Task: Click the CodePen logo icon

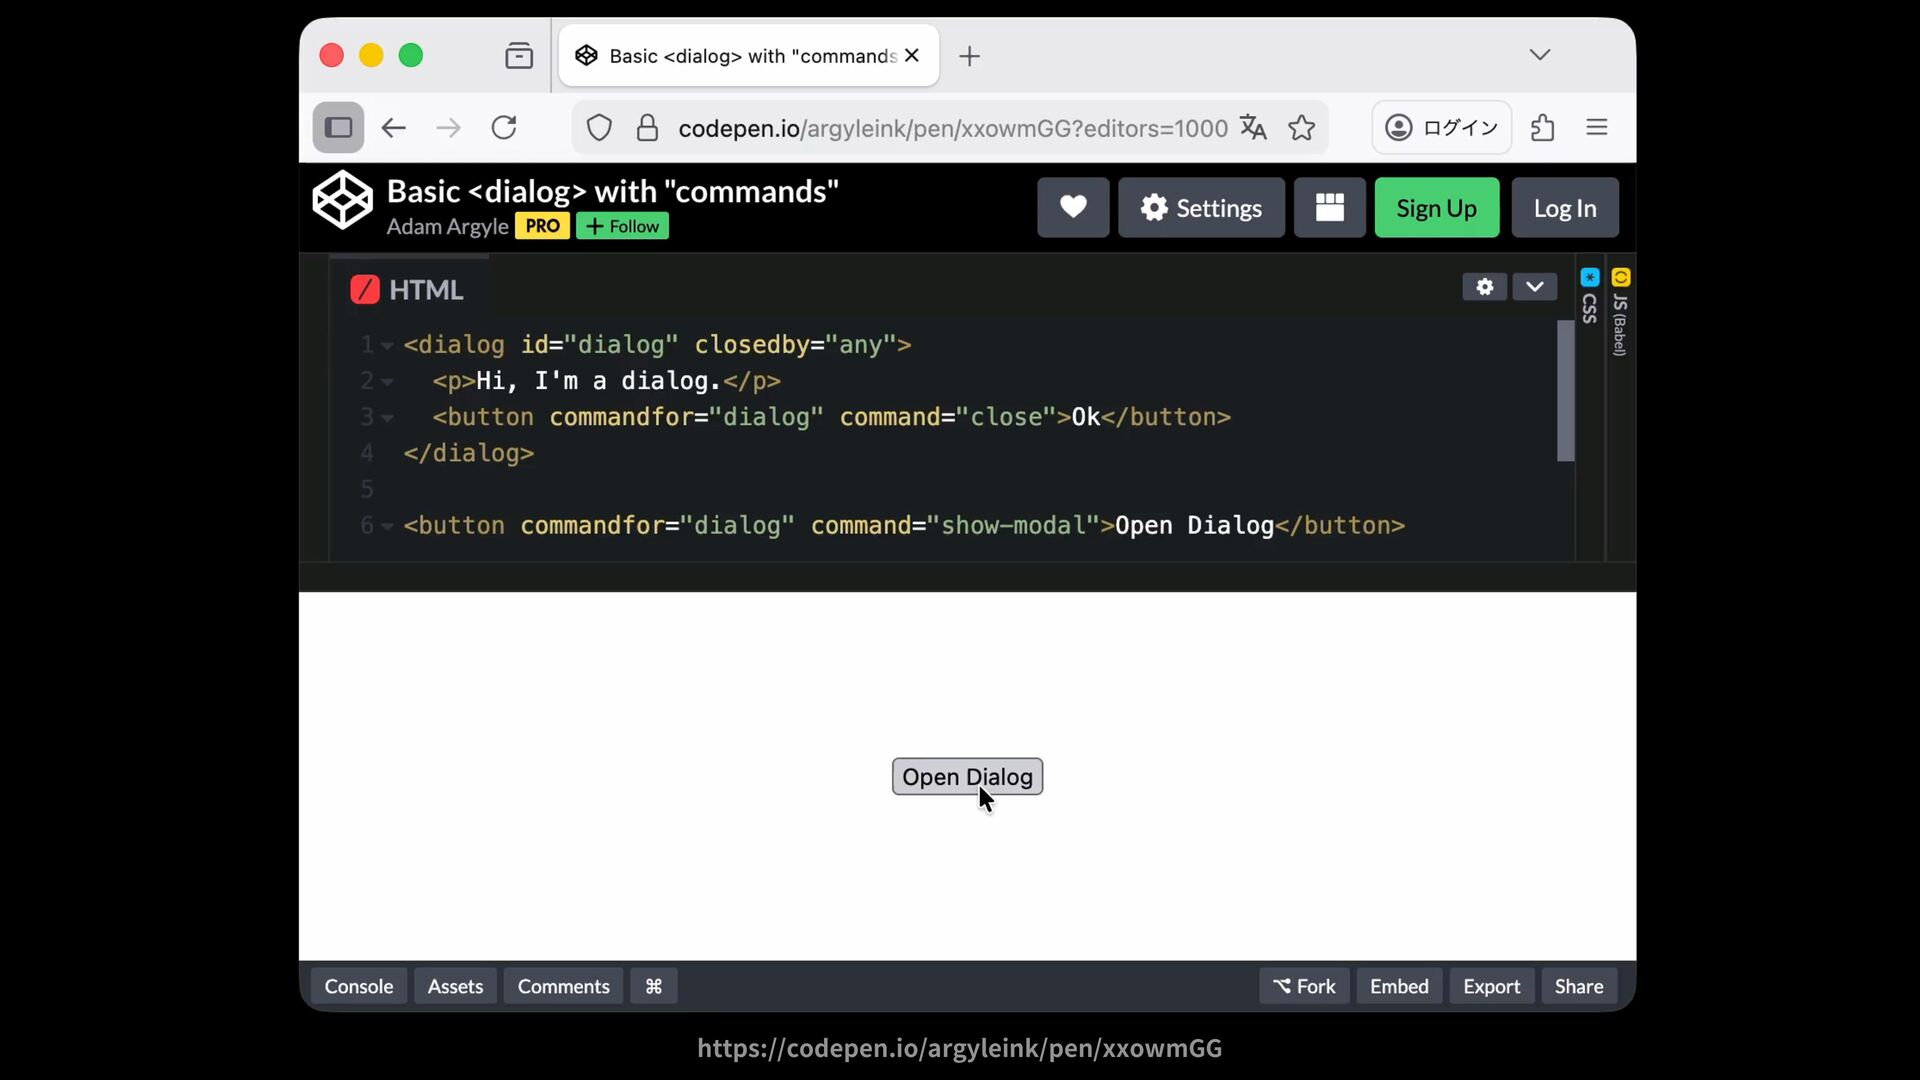Action: click(343, 200)
